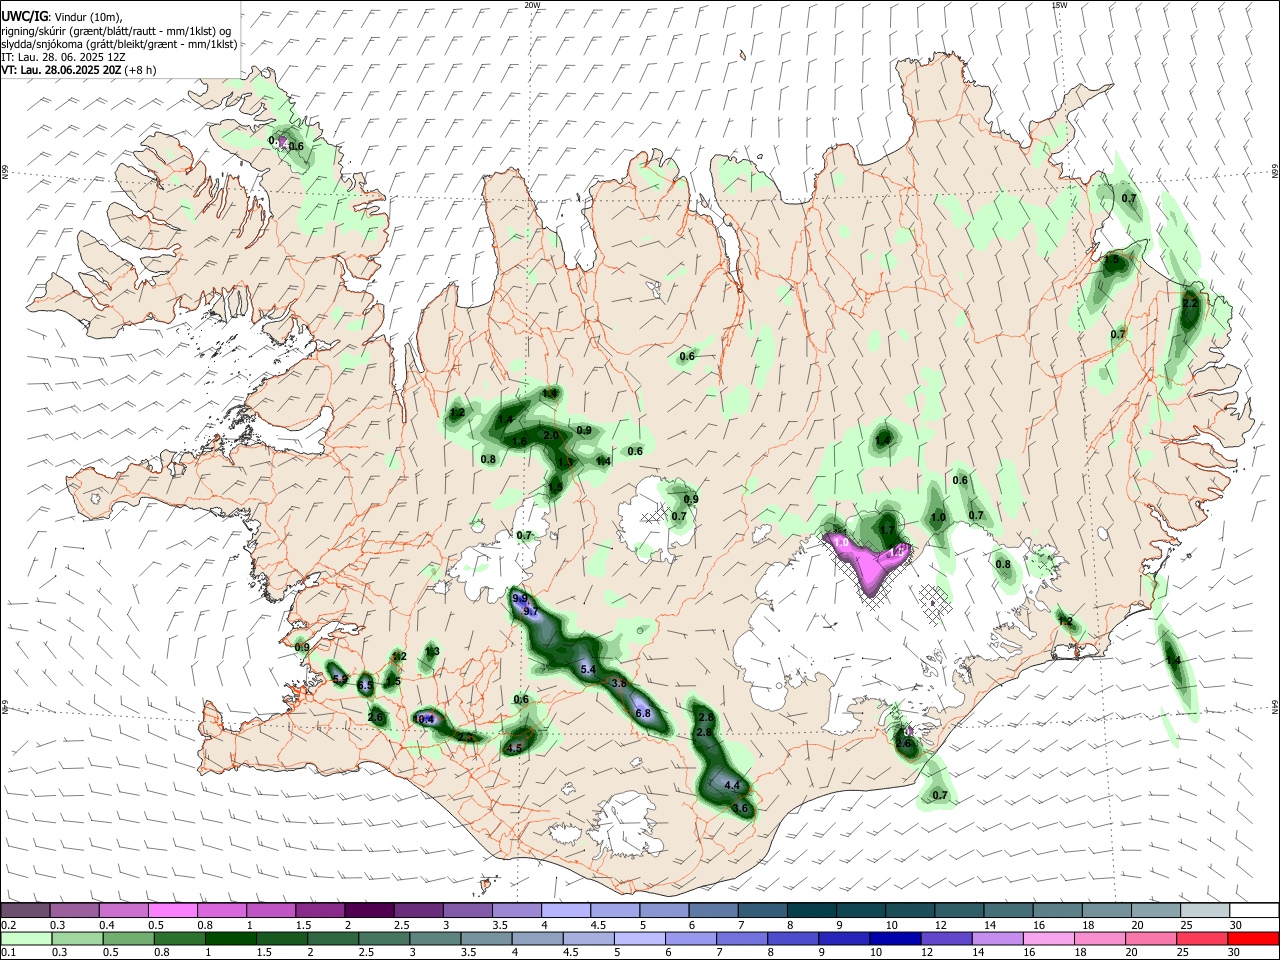Image resolution: width=1280 pixels, height=960 pixels.
Task: Click the '9.9' precipitation value on the map
Action: (520, 598)
